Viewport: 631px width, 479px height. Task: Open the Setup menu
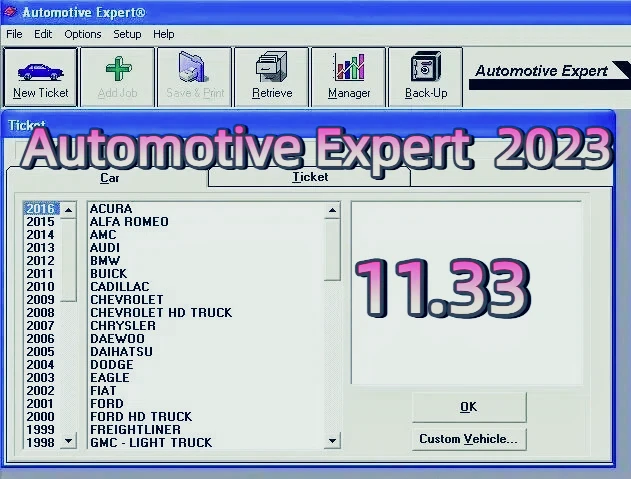coord(127,34)
